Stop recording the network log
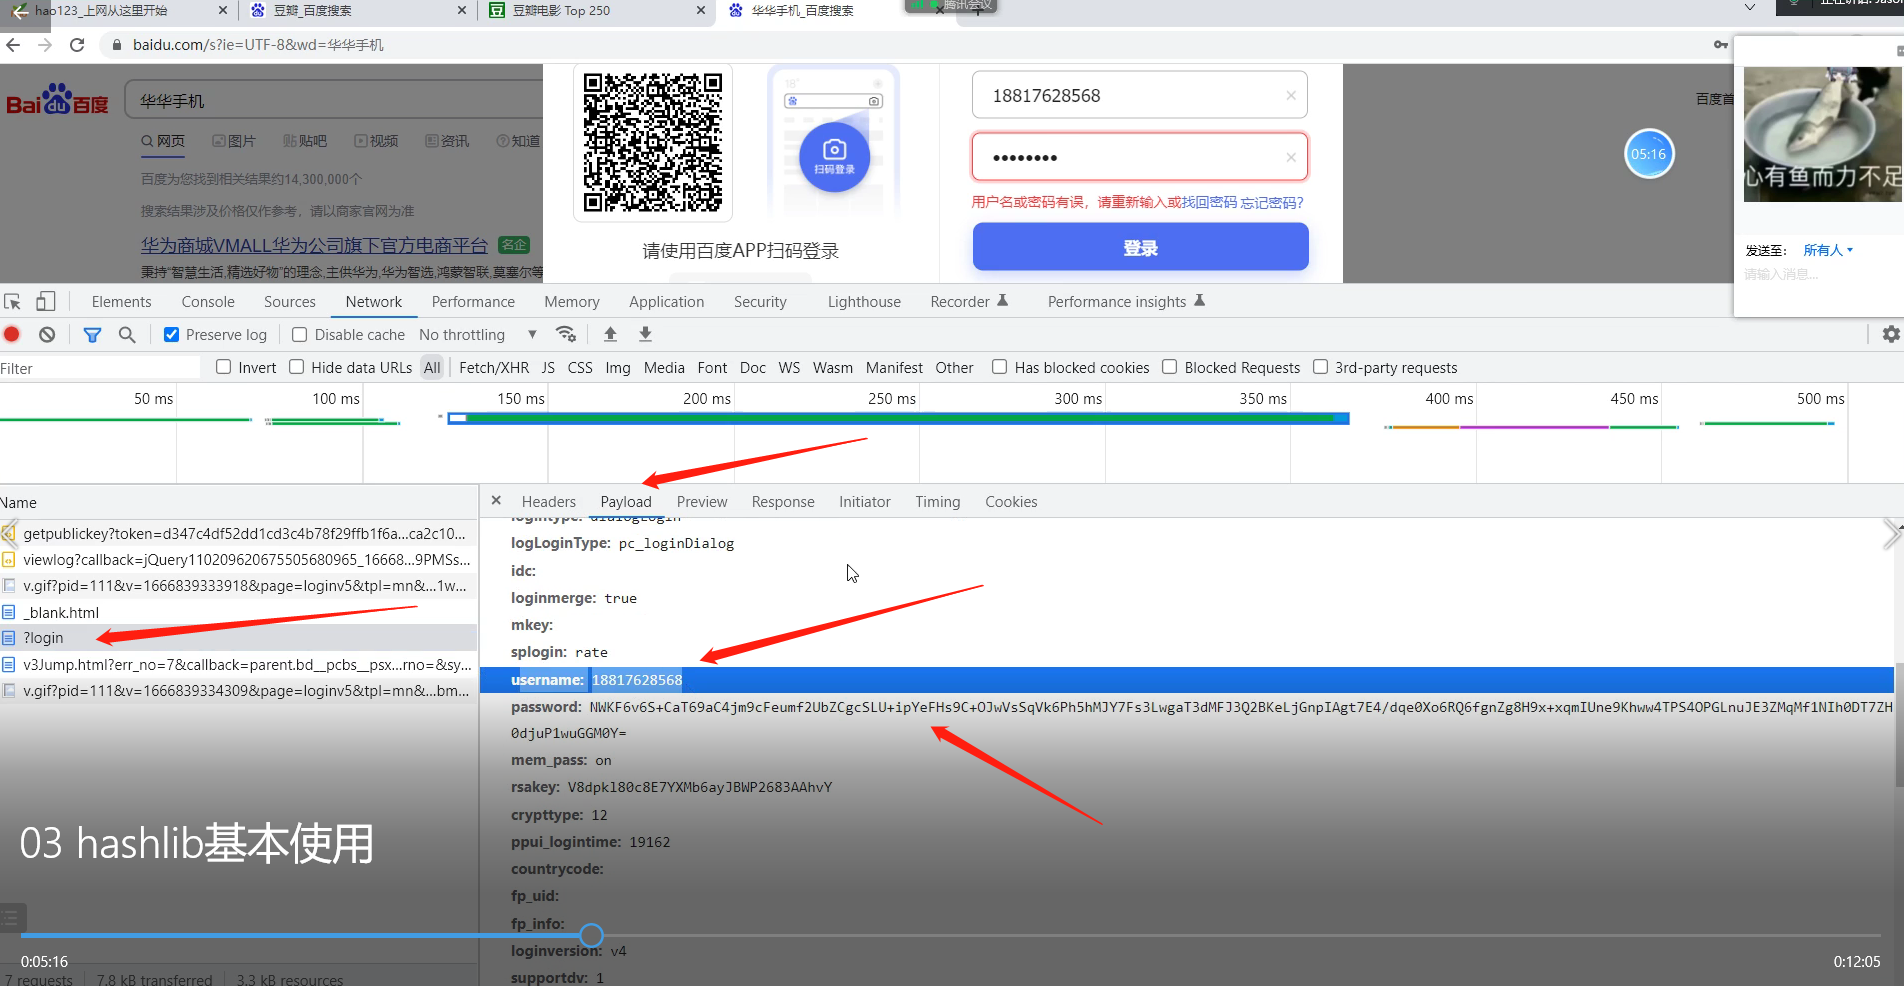 pos(12,335)
